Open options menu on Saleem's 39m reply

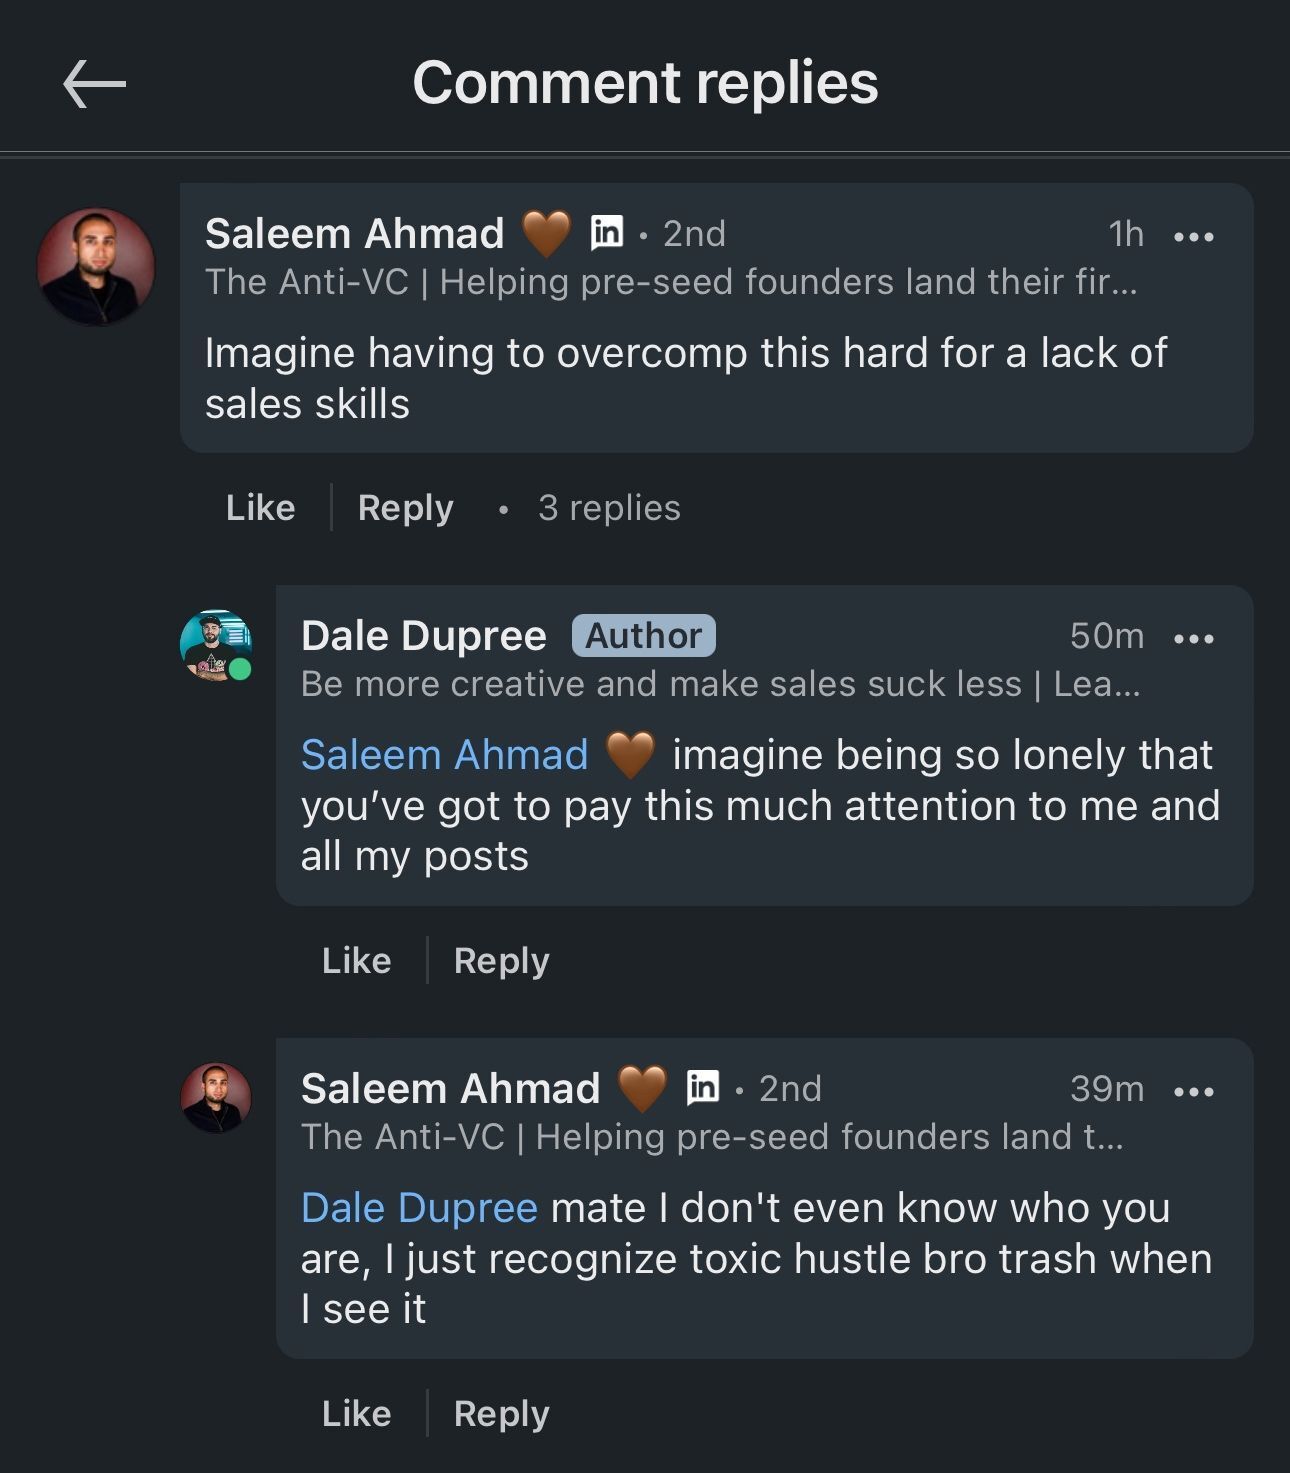(1193, 1091)
